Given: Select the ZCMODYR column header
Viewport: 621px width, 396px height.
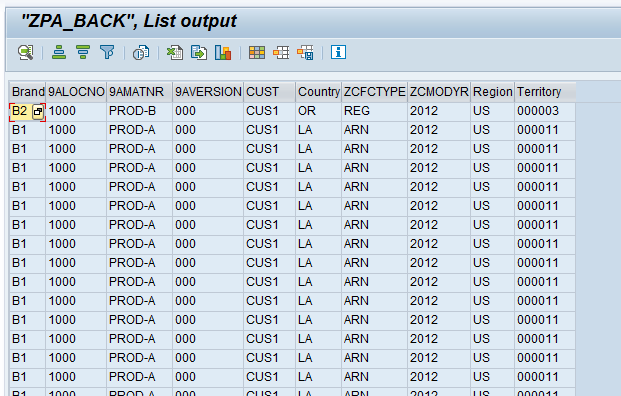Looking at the screenshot, I should coord(439,92).
